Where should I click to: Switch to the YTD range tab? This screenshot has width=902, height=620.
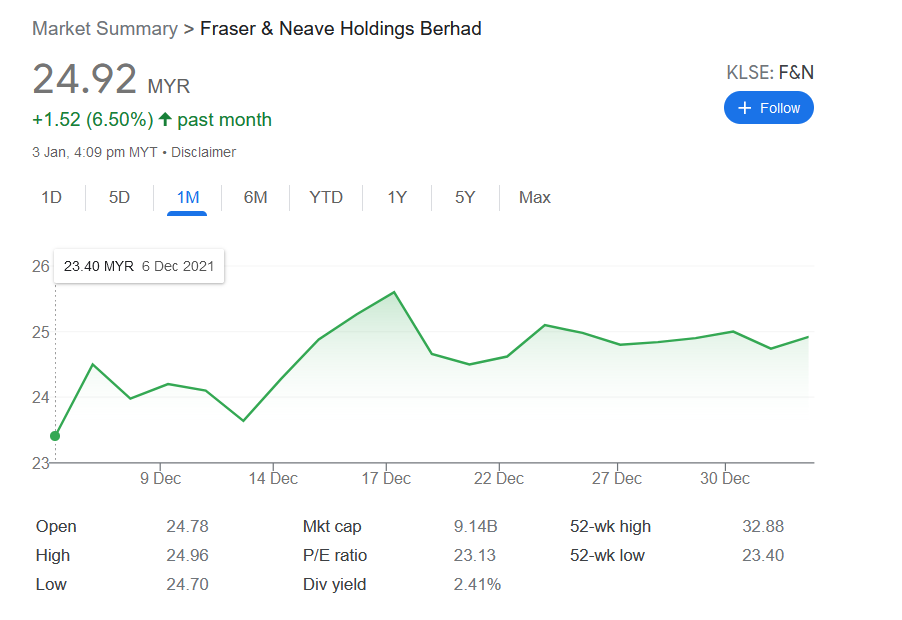(x=326, y=197)
